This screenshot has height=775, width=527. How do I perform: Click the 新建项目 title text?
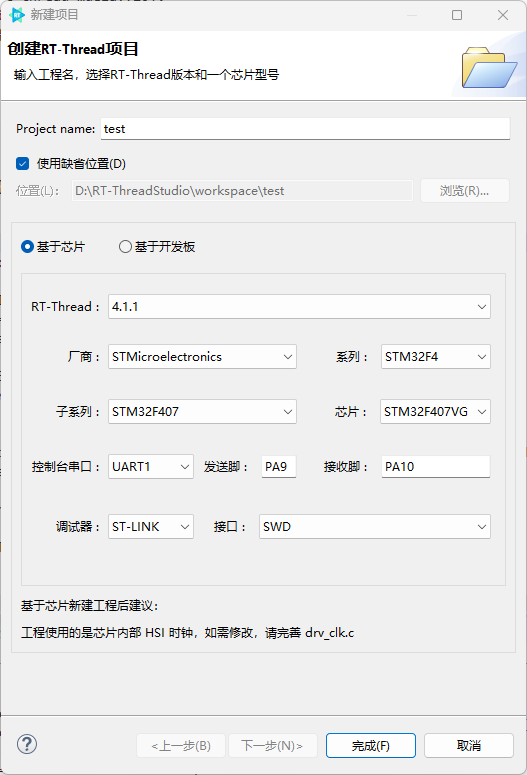pyautogui.click(x=54, y=15)
